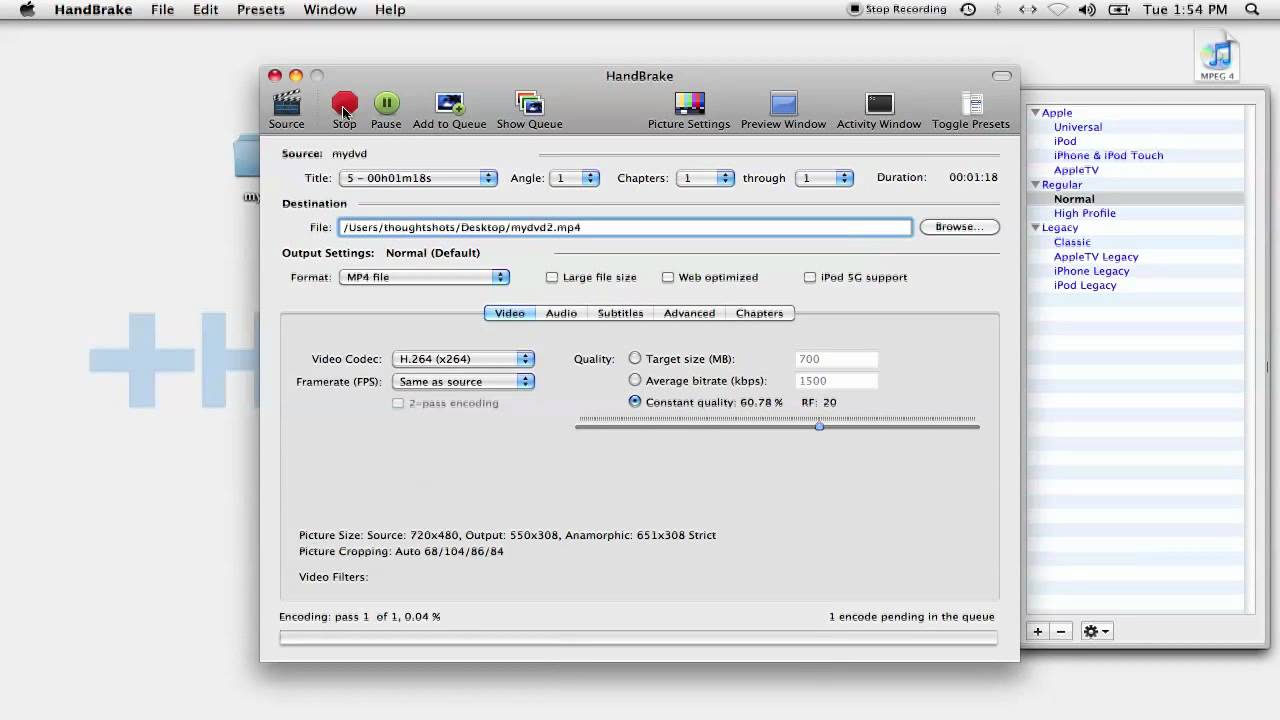Click the constant quality slider handle
This screenshot has height=720, width=1280.
click(x=819, y=427)
